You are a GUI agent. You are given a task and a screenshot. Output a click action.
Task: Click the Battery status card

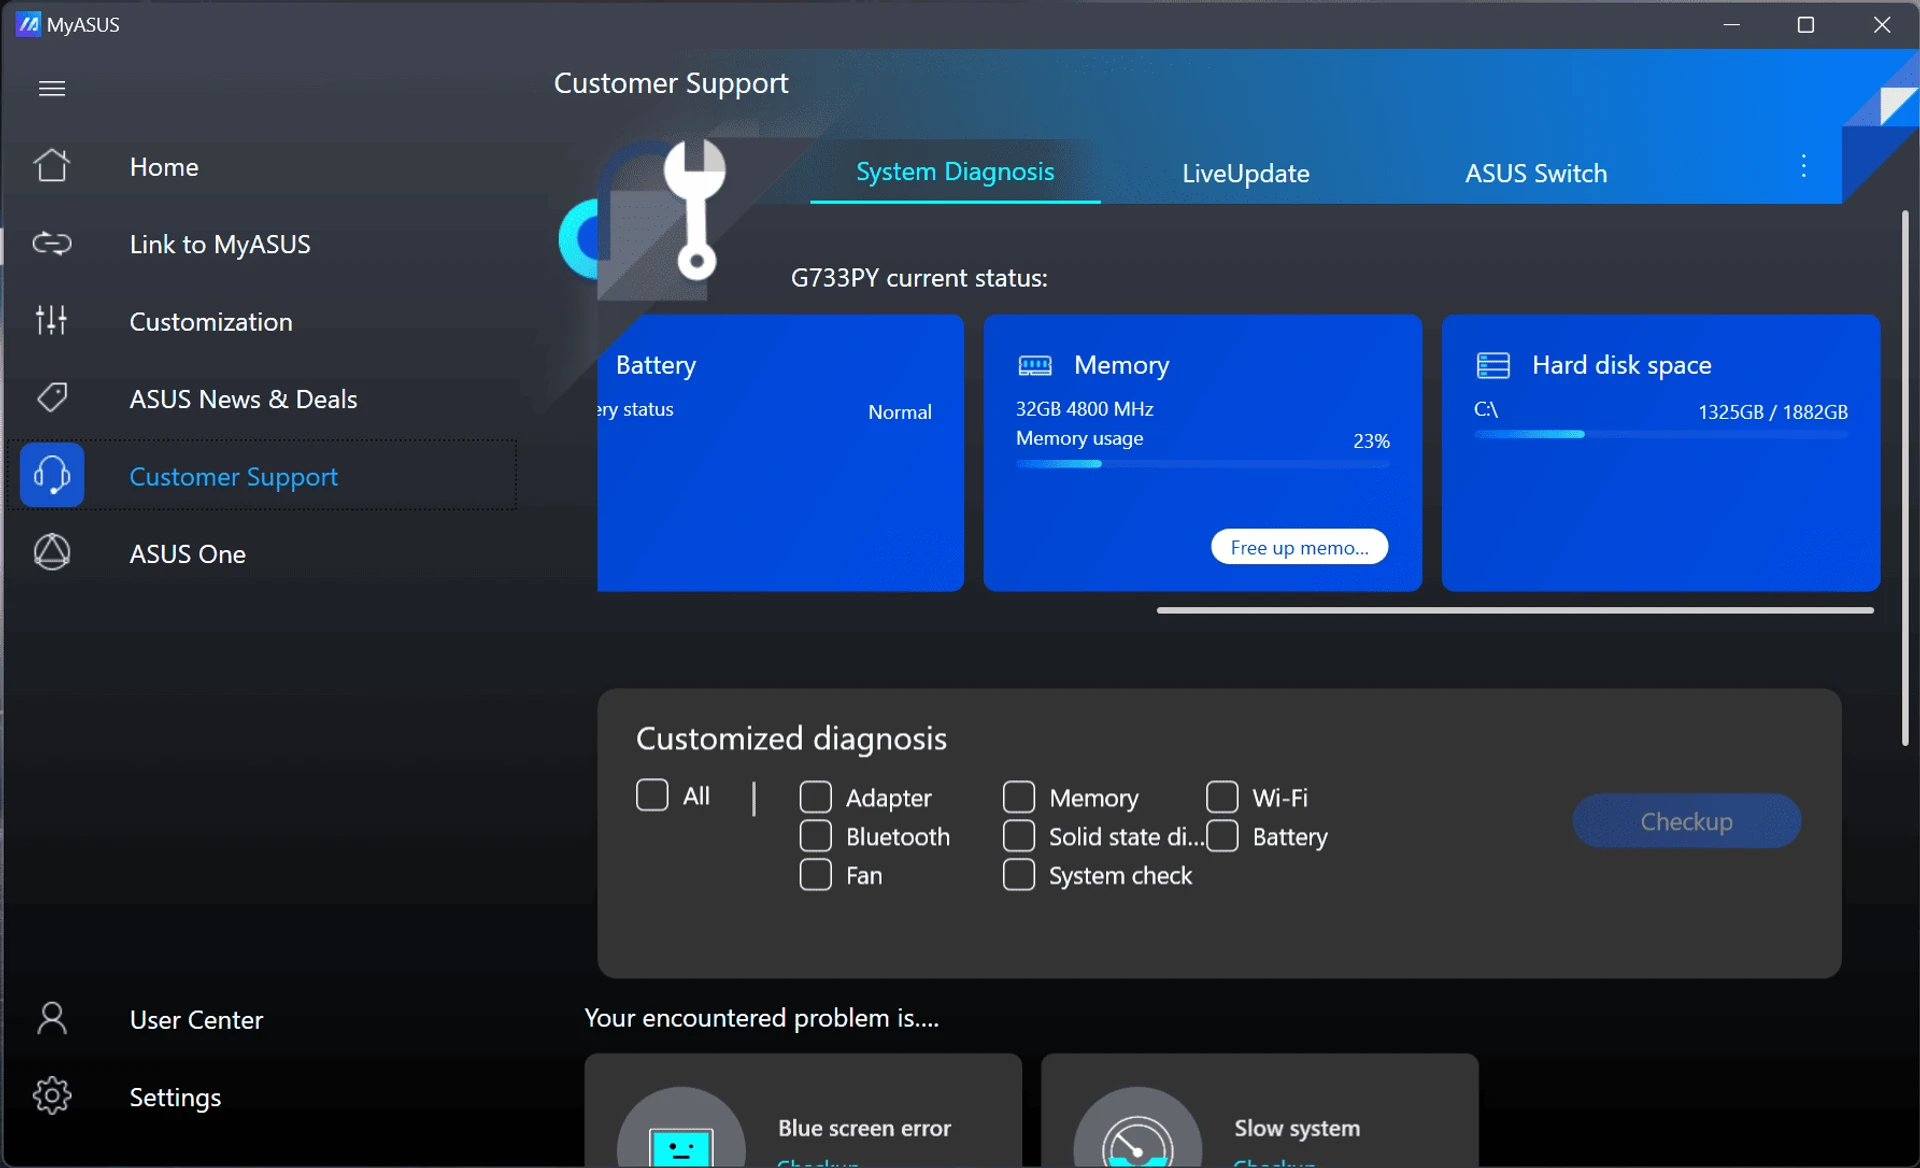780,453
